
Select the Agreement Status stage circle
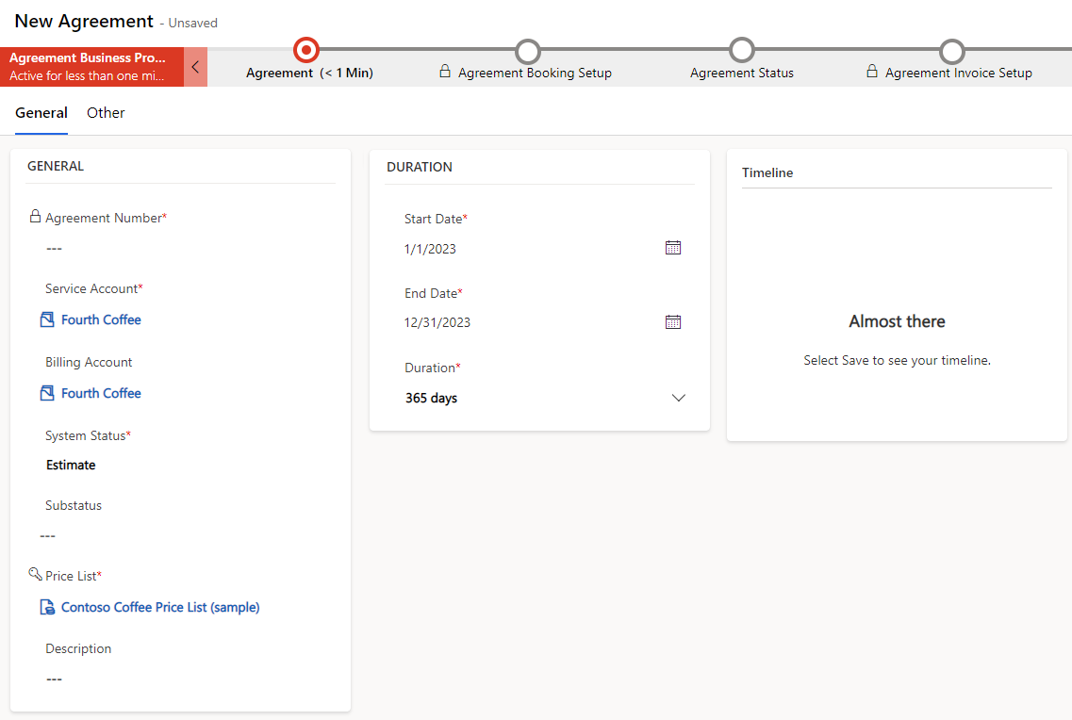tap(742, 49)
